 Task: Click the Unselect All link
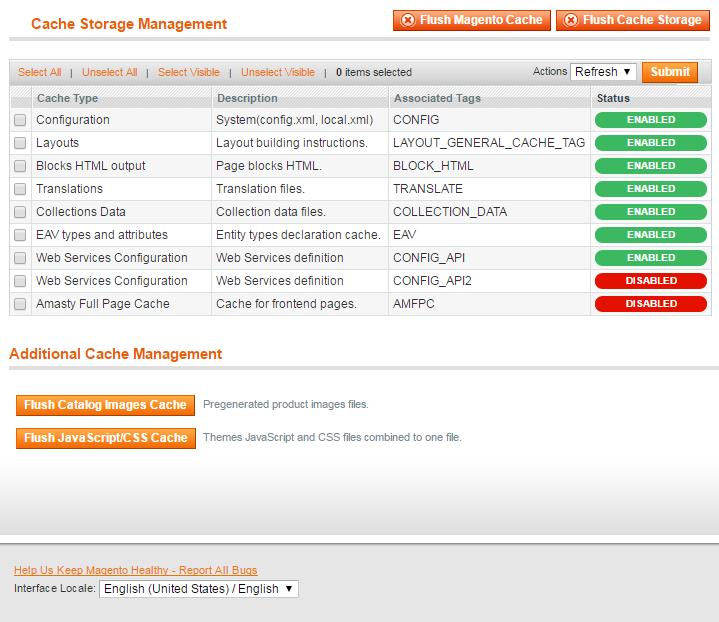tap(110, 72)
